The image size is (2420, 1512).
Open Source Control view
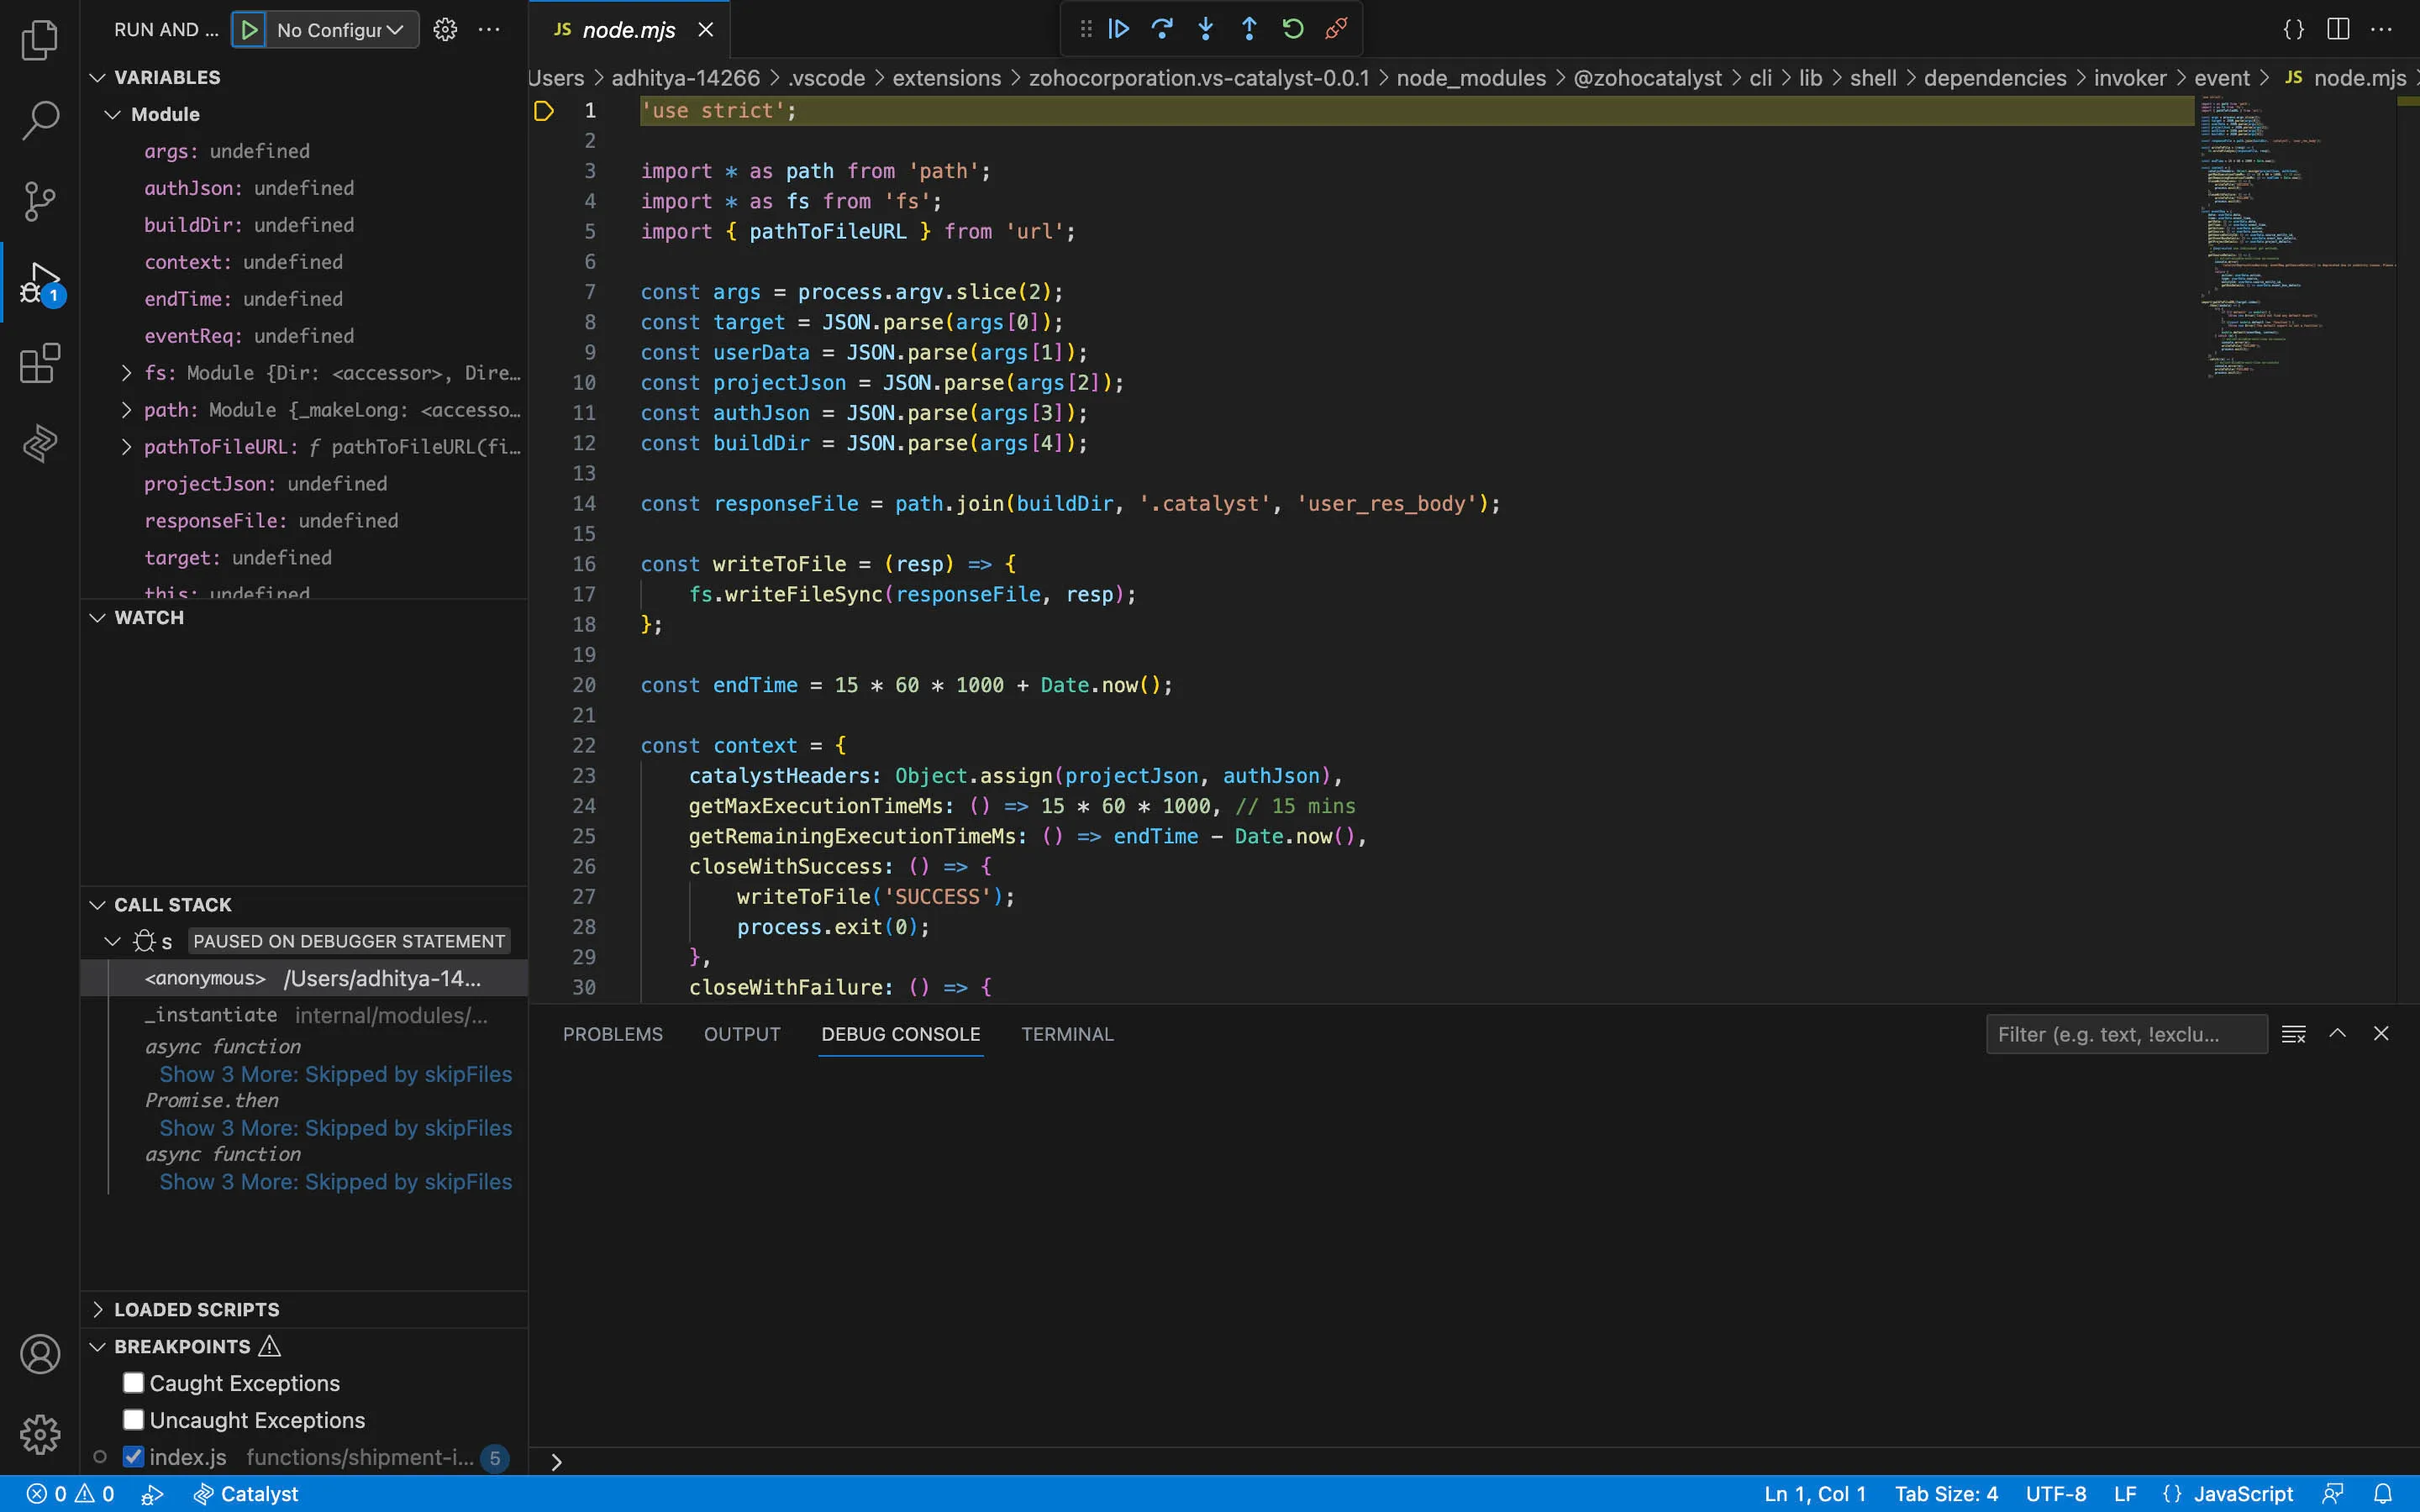coord(40,201)
